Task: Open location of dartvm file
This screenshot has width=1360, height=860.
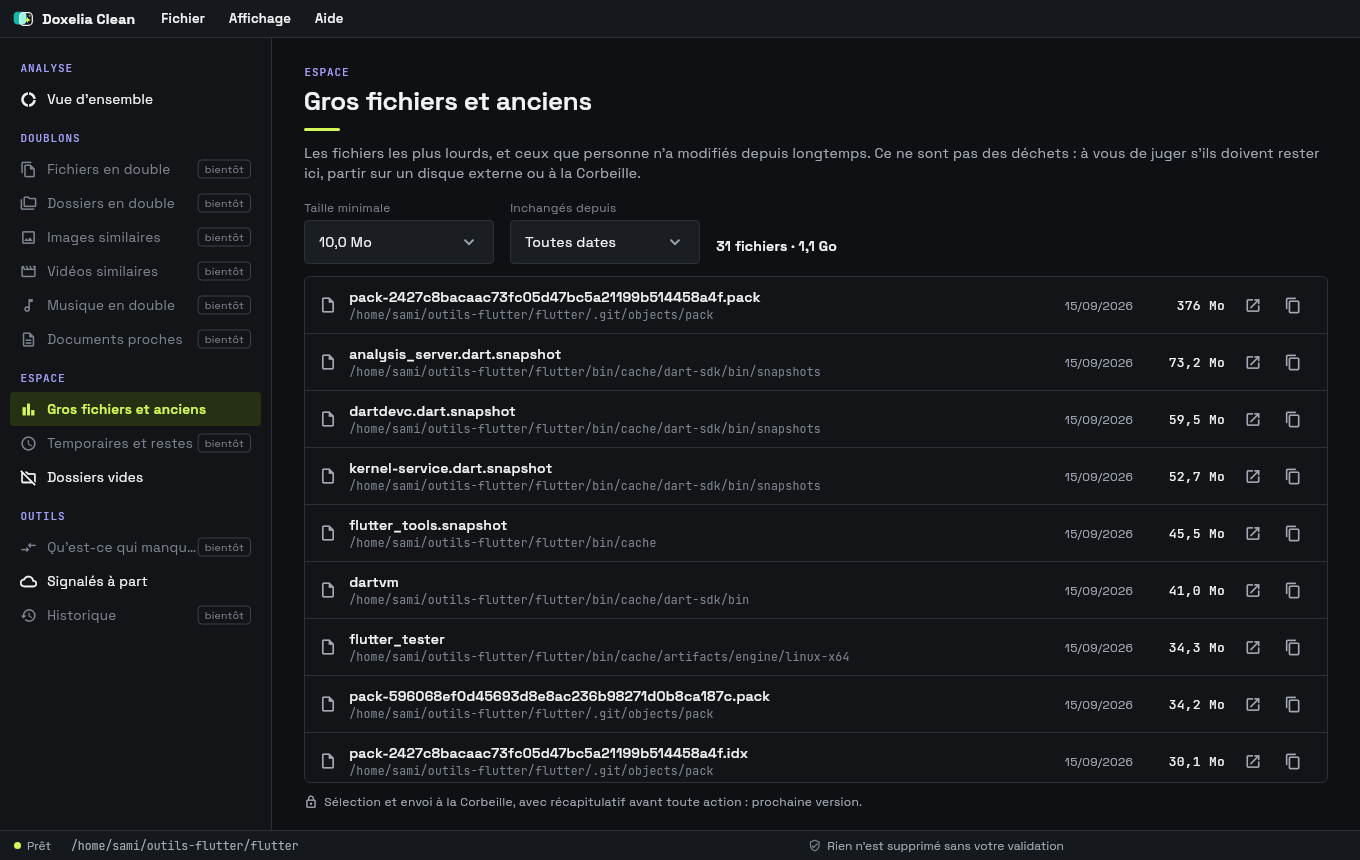Action: pyautogui.click(x=1253, y=590)
